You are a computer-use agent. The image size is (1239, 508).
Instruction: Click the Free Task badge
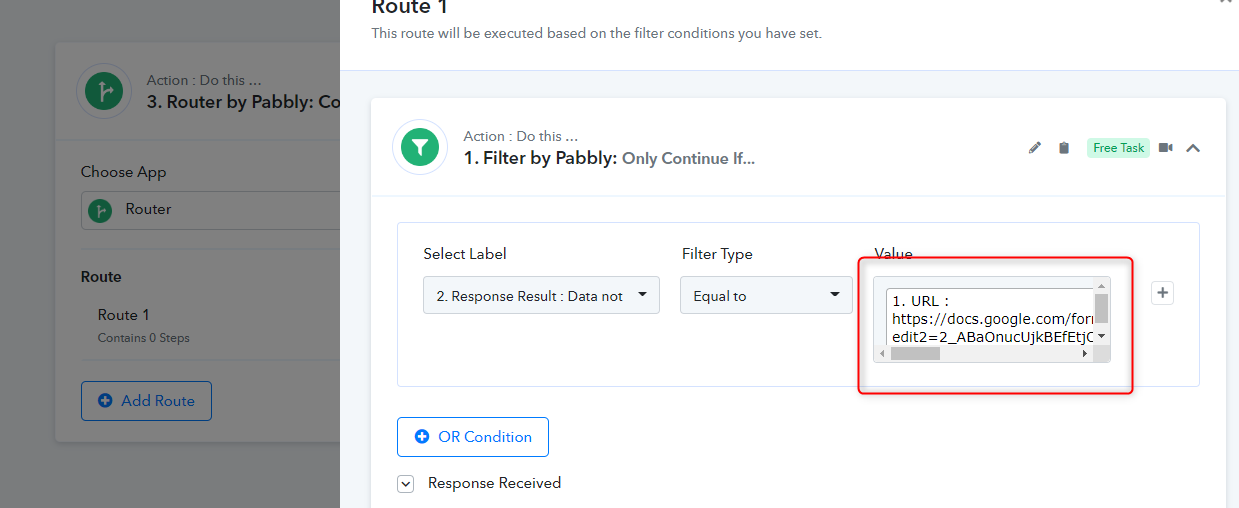(1118, 148)
